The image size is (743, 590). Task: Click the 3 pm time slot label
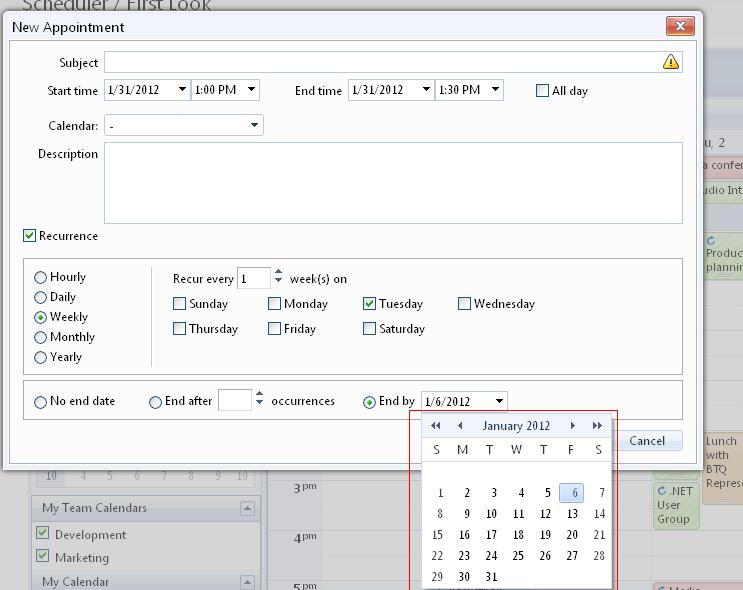304,488
